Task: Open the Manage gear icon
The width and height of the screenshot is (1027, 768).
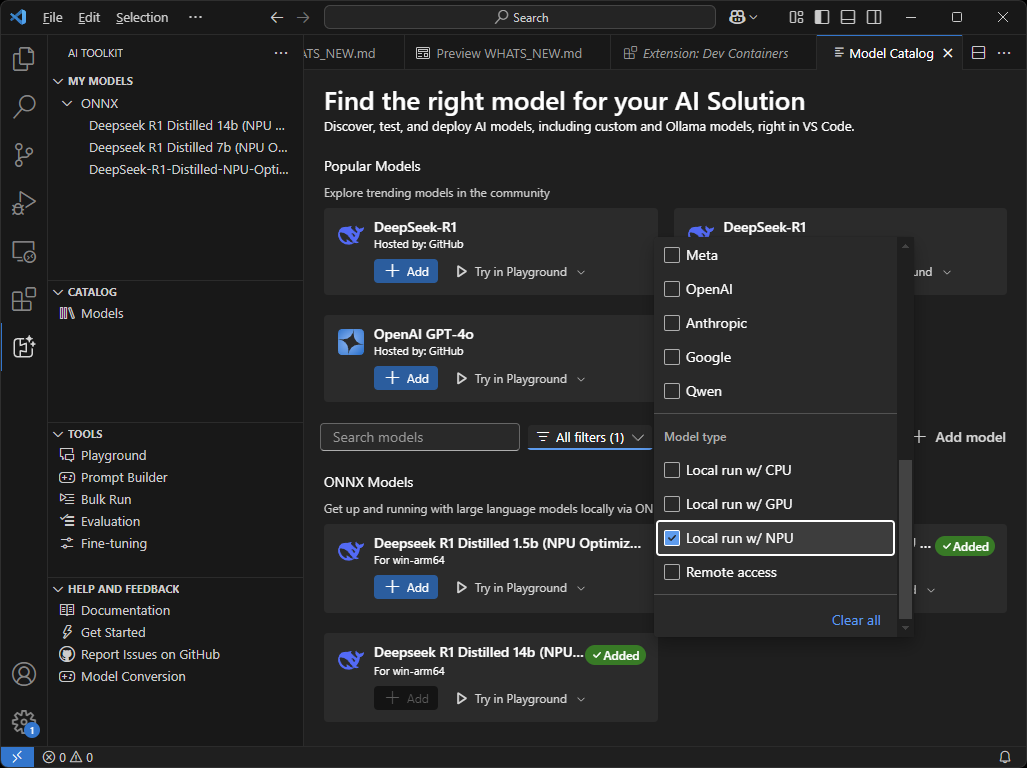Action: pos(23,721)
